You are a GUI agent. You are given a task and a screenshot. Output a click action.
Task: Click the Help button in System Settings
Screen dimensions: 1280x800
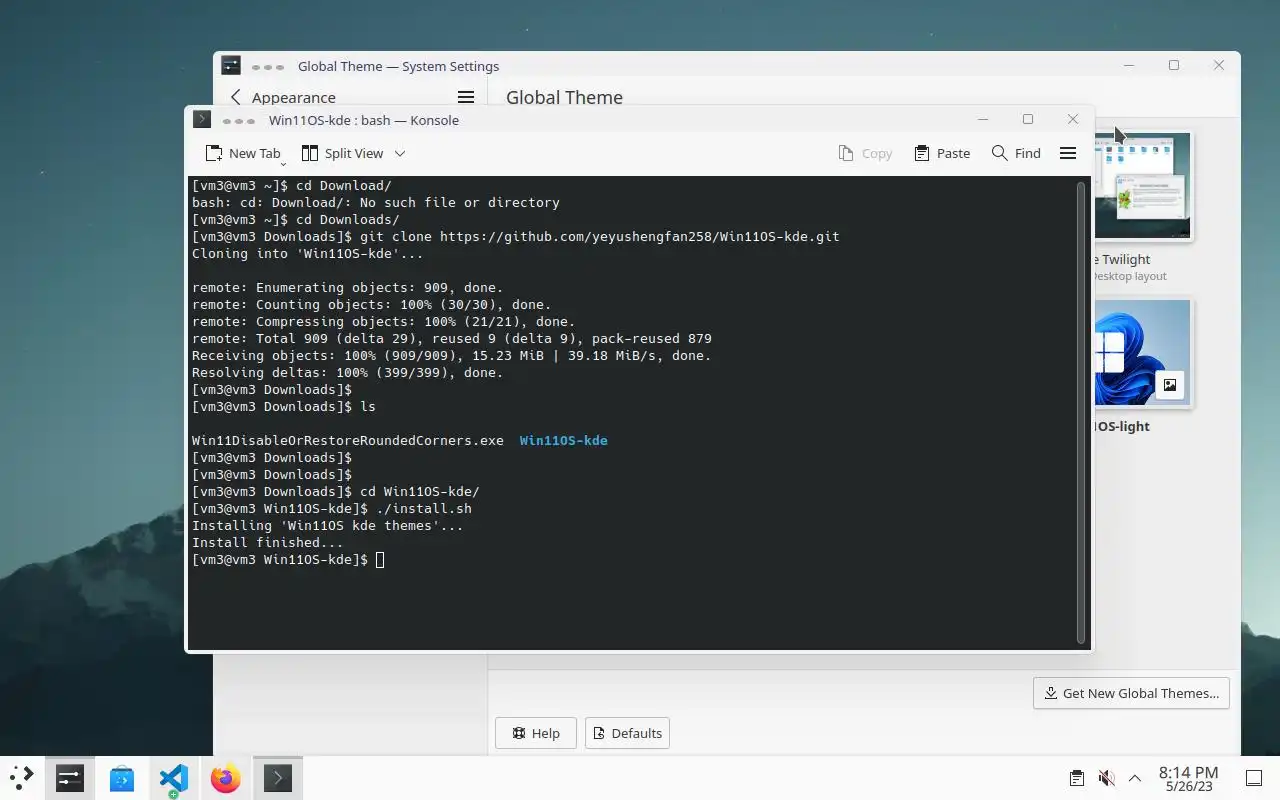[535, 733]
